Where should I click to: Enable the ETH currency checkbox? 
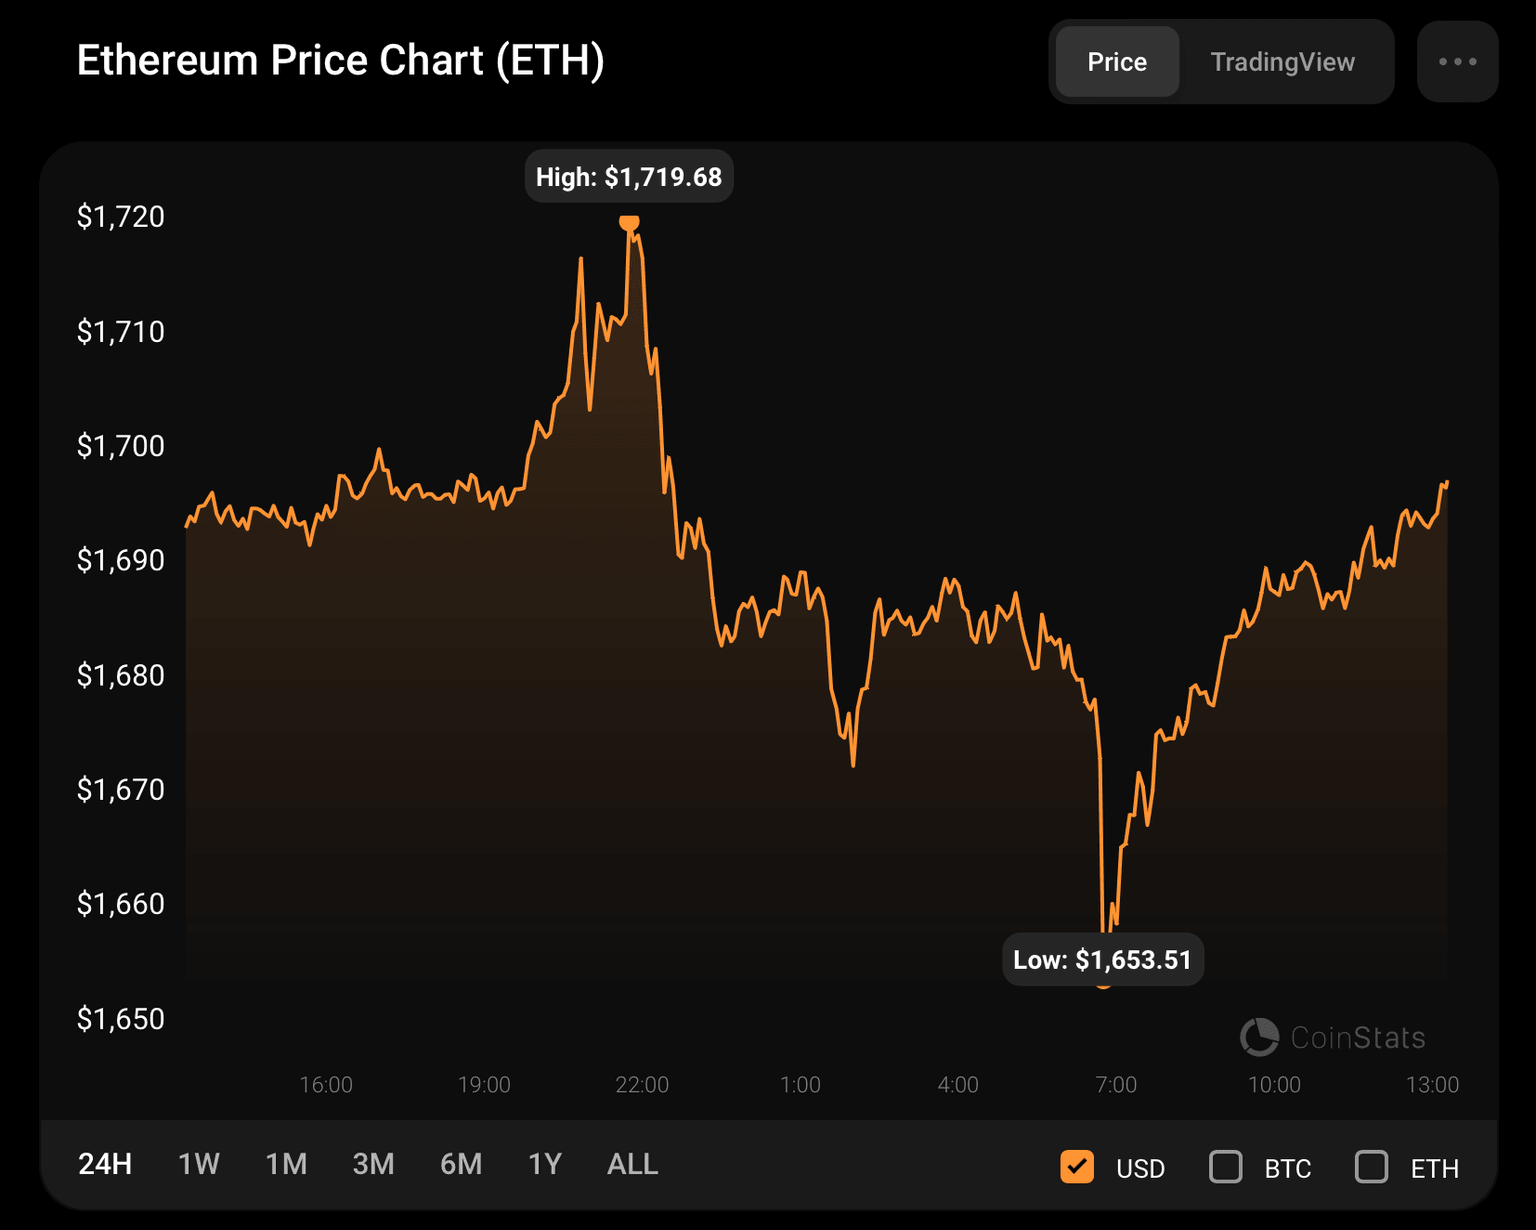(x=1371, y=1167)
